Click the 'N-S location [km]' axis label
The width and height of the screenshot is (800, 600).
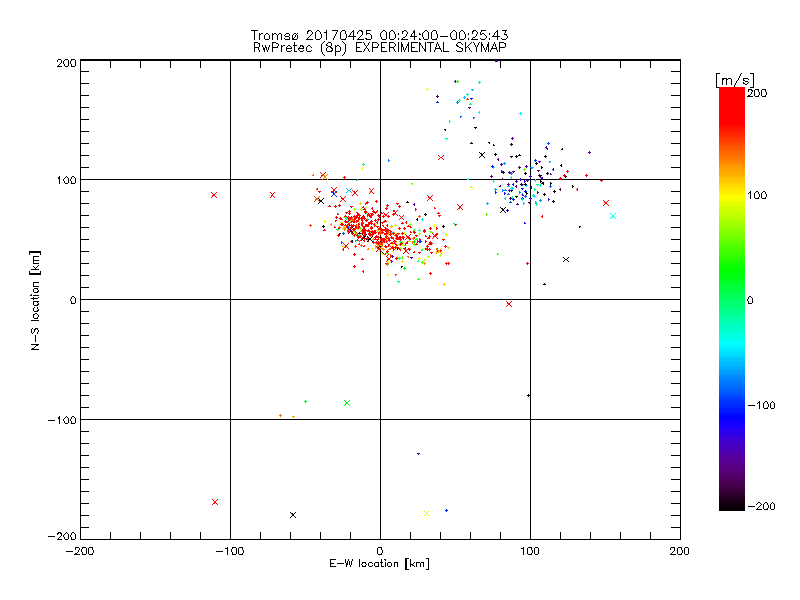35,300
